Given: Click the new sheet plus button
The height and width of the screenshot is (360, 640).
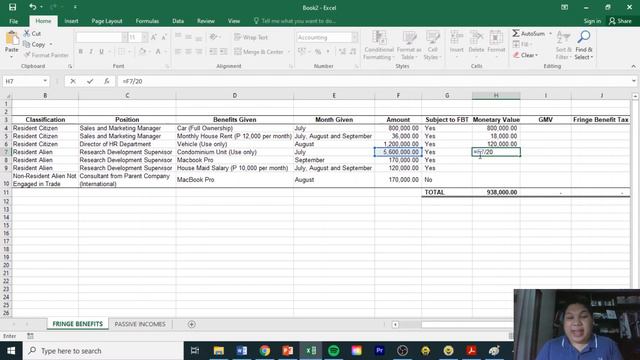Looking at the screenshot, I should [x=191, y=324].
